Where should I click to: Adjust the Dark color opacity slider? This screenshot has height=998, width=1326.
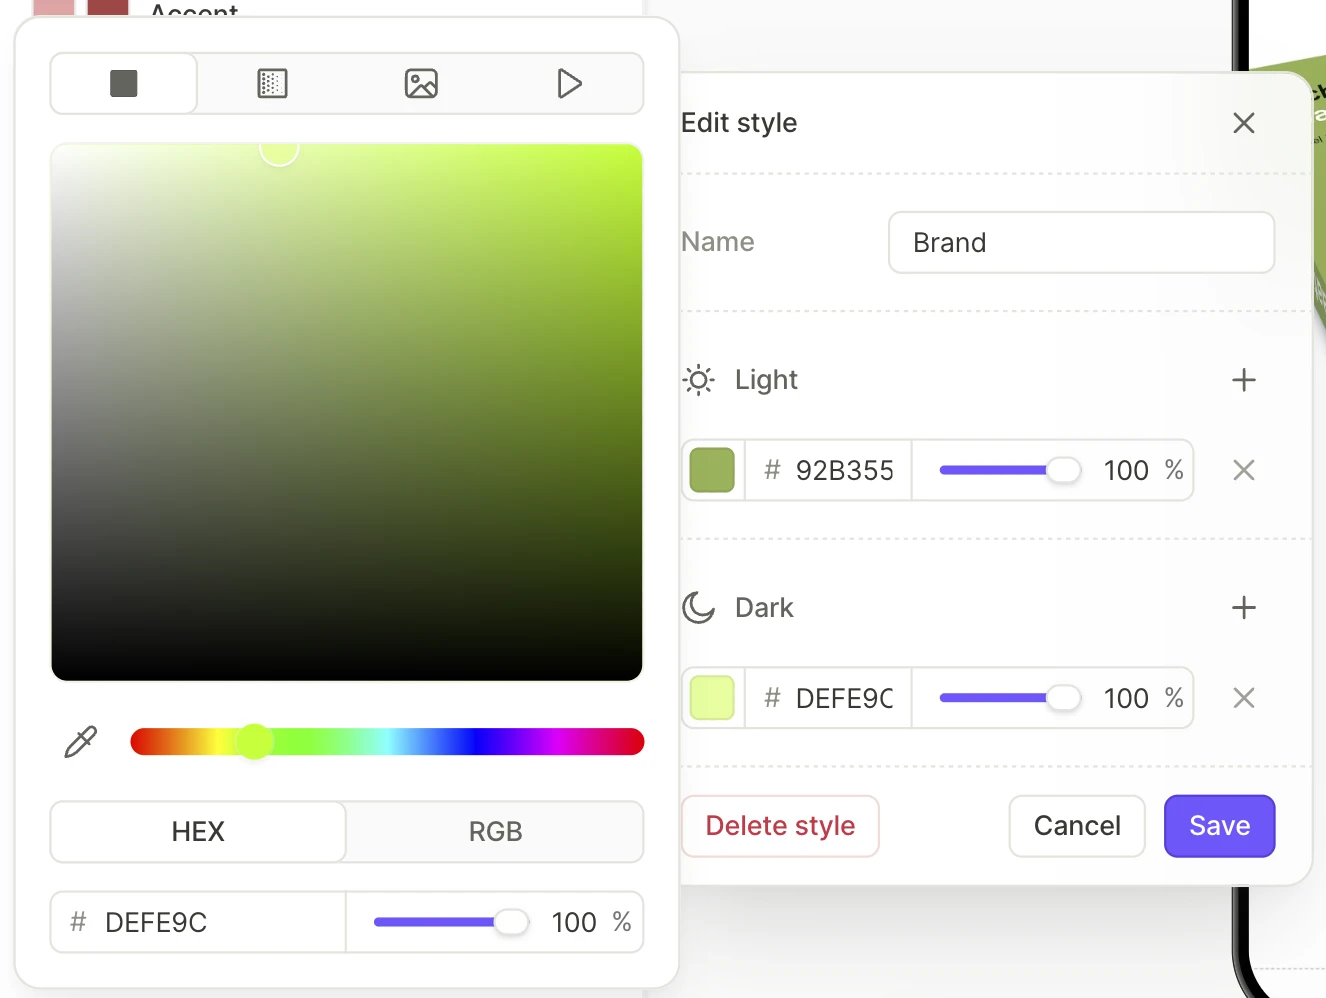(1010, 698)
